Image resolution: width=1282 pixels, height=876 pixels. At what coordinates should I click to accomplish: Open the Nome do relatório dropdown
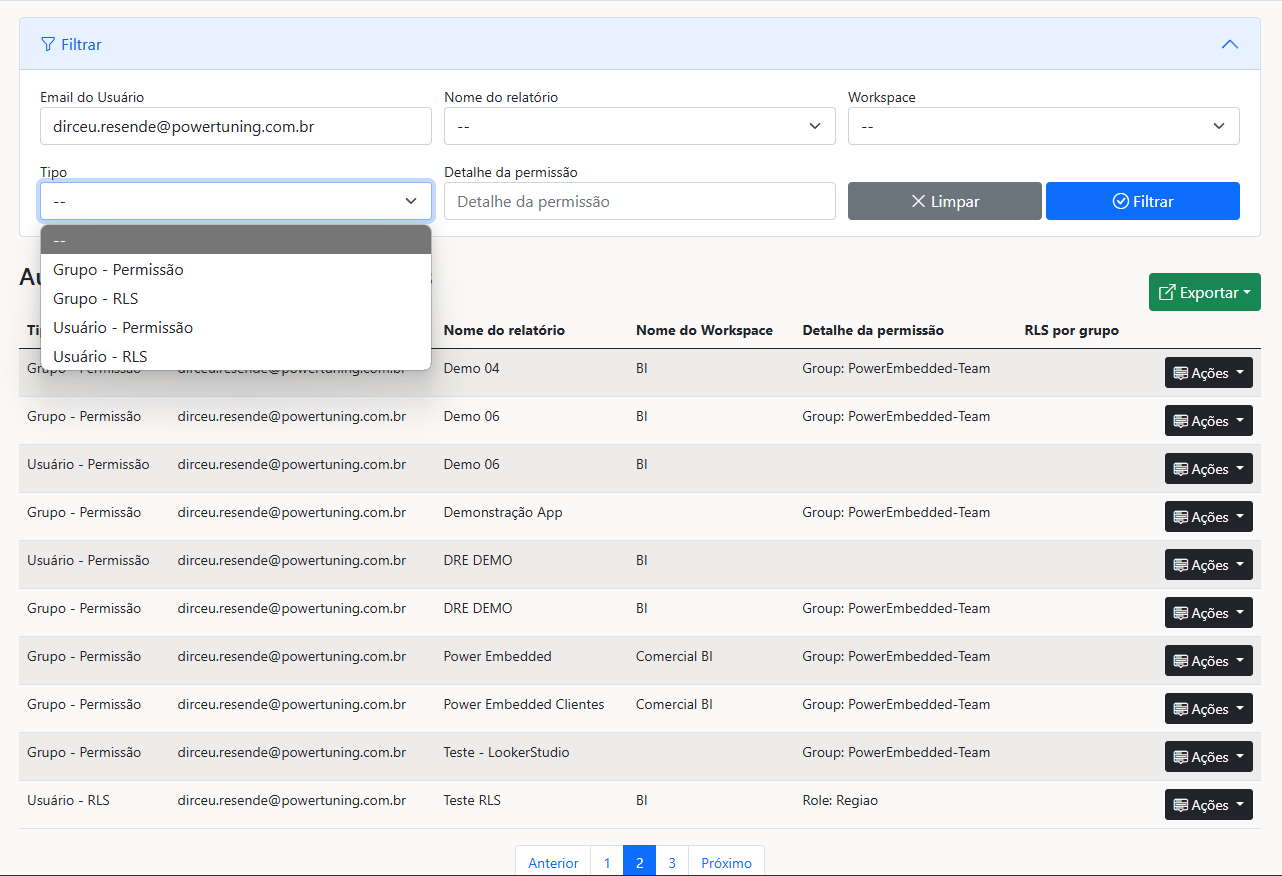(639, 126)
